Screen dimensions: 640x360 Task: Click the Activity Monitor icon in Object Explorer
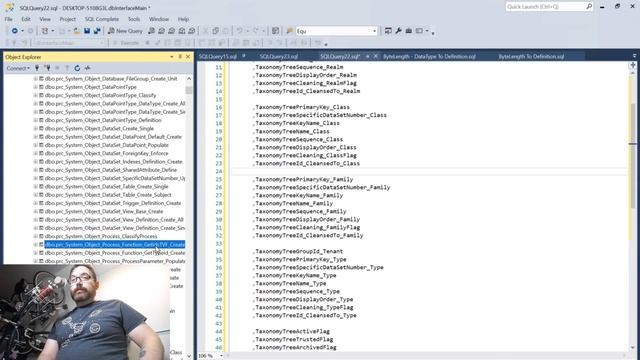click(87, 68)
